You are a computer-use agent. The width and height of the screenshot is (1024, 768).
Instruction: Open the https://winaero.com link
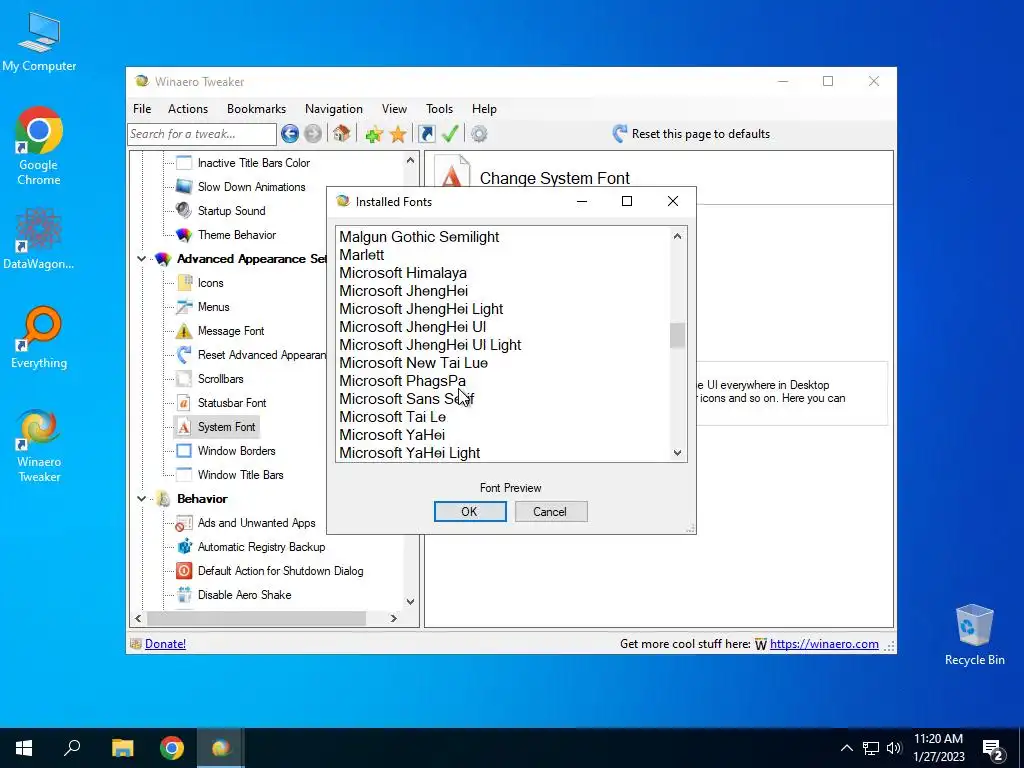(x=824, y=644)
